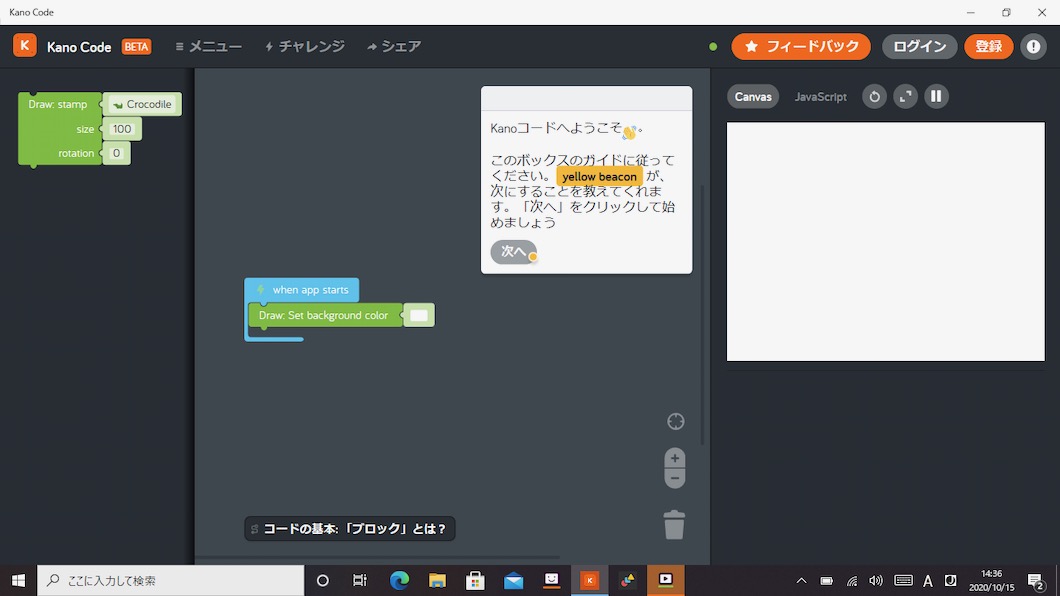Click the size value 100 field
The image size is (1060, 596).
tap(122, 129)
